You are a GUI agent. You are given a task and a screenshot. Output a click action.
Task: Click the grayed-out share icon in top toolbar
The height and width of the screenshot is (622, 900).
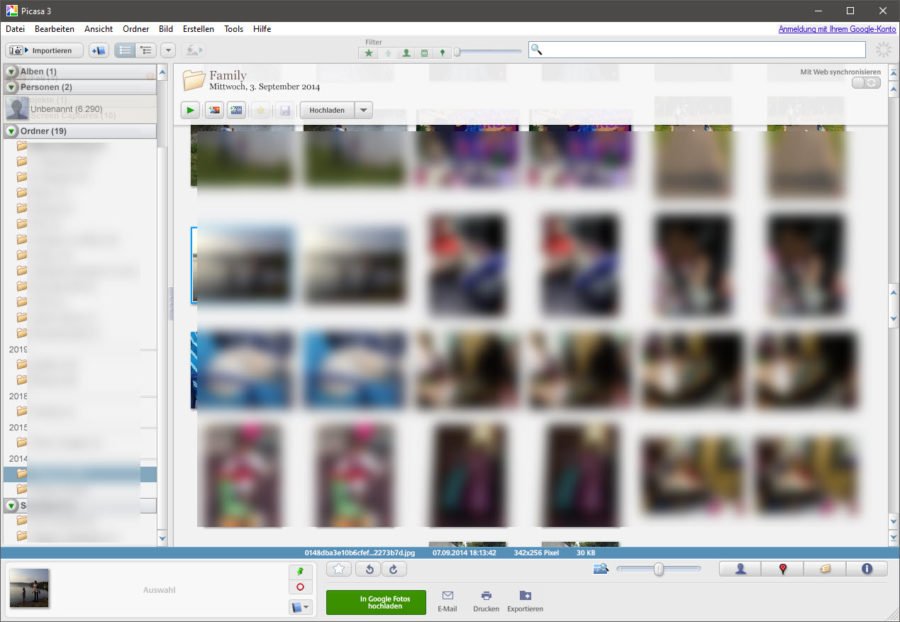[x=194, y=50]
